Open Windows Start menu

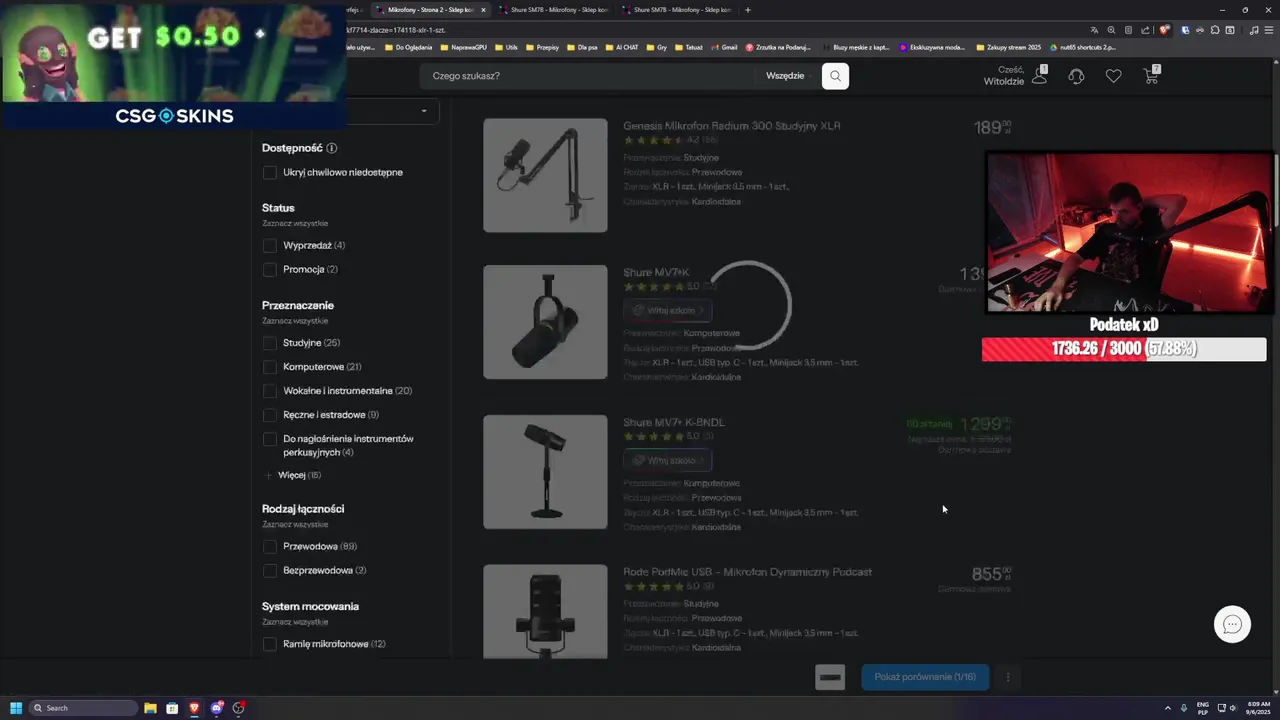[x=16, y=708]
